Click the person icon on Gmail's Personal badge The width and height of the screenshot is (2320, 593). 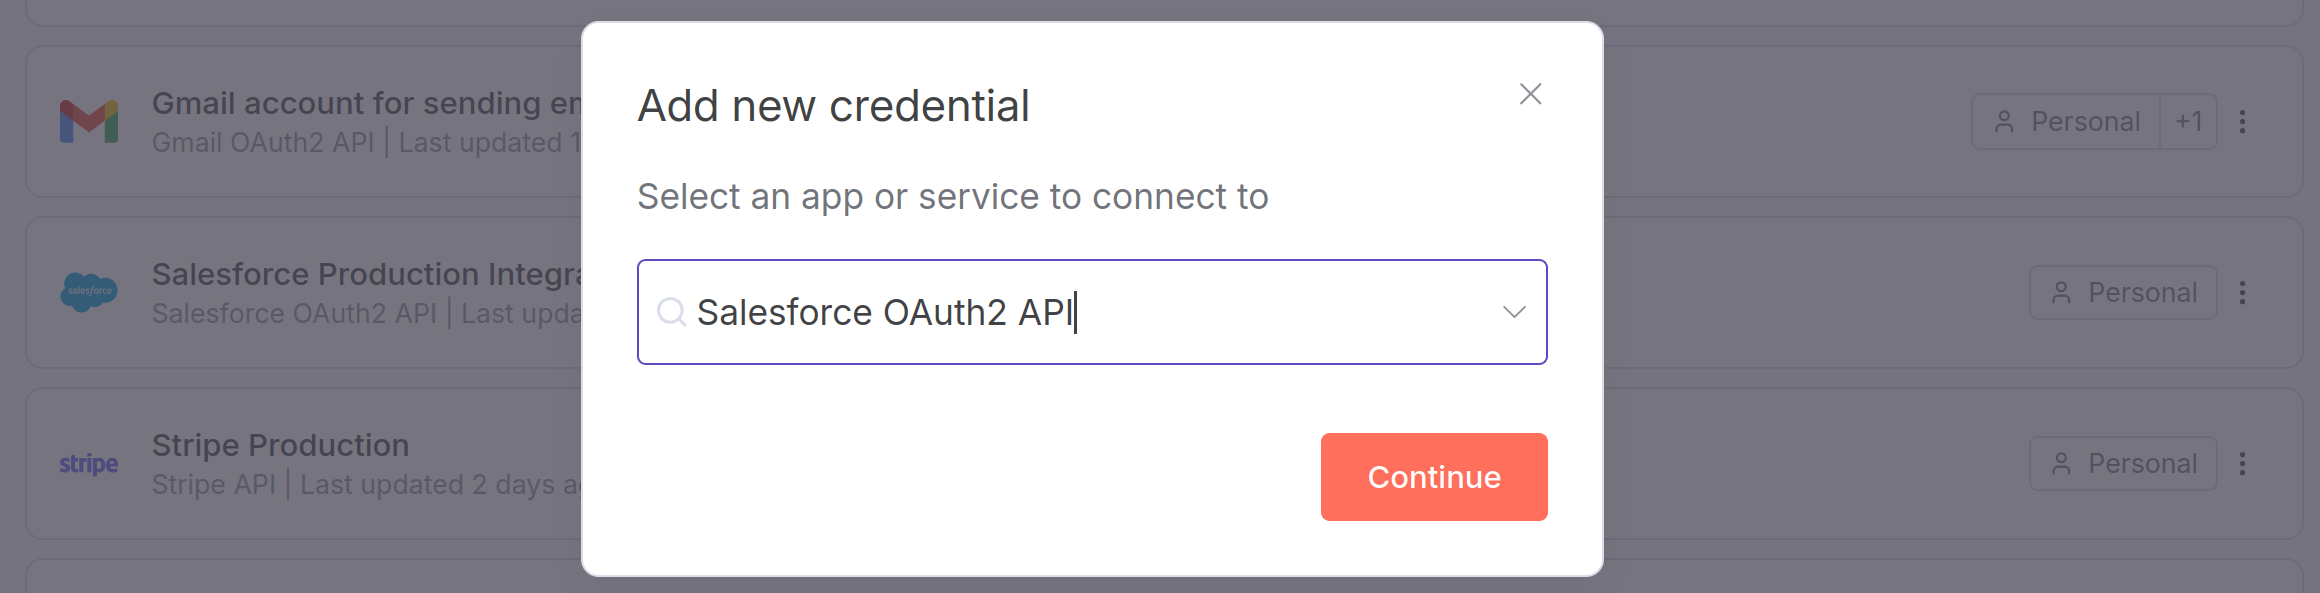pyautogui.click(x=2004, y=121)
